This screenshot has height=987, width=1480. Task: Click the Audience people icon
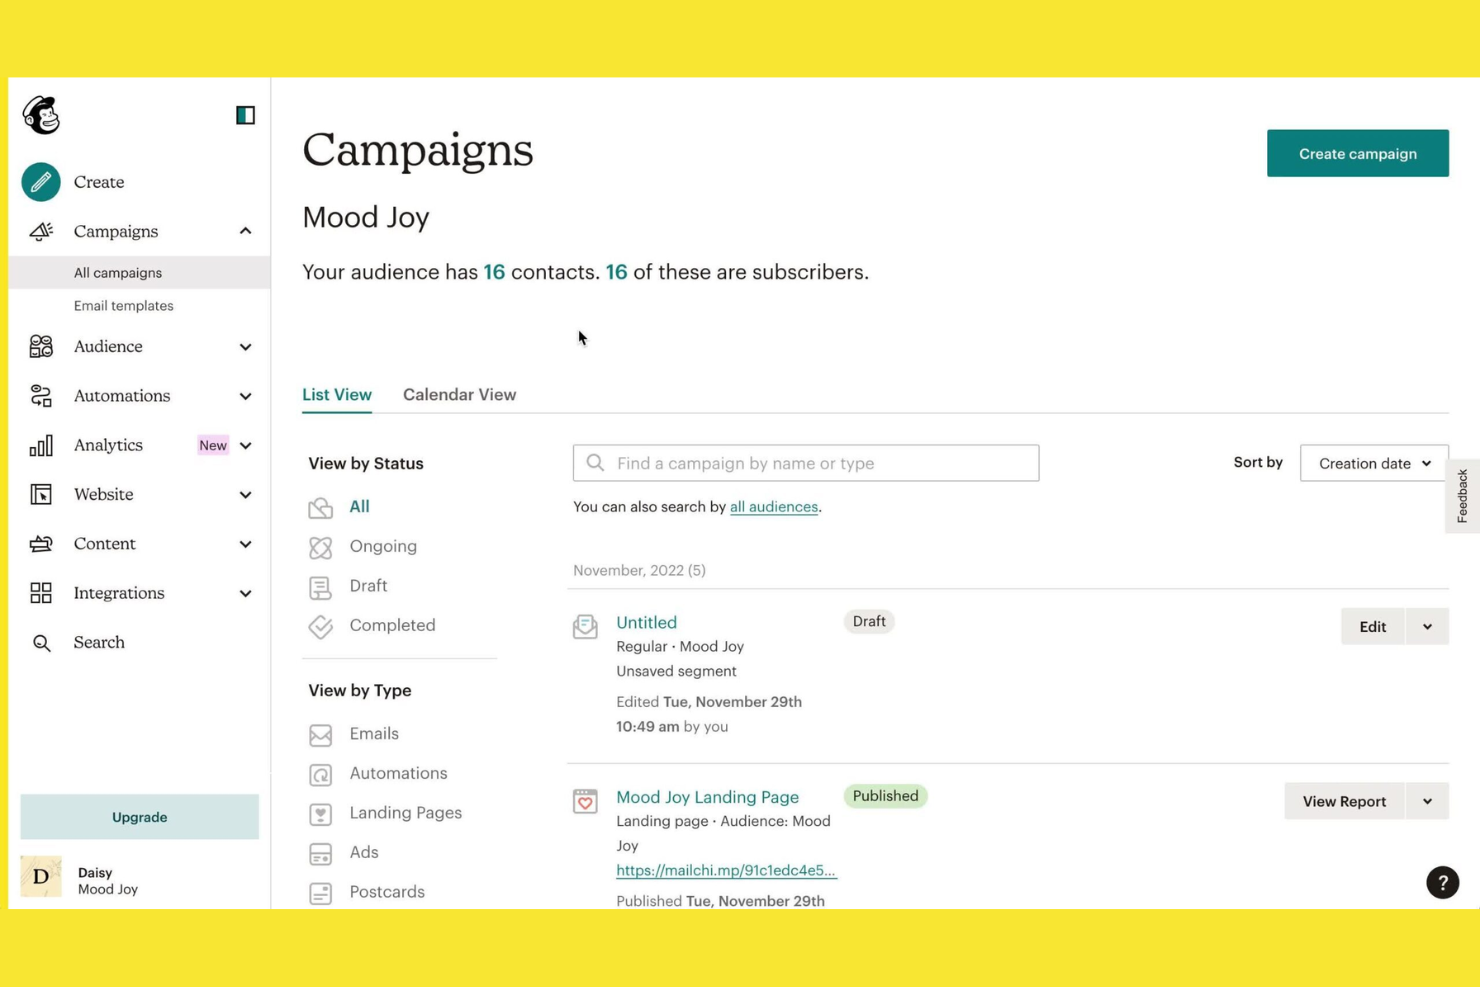(x=41, y=346)
